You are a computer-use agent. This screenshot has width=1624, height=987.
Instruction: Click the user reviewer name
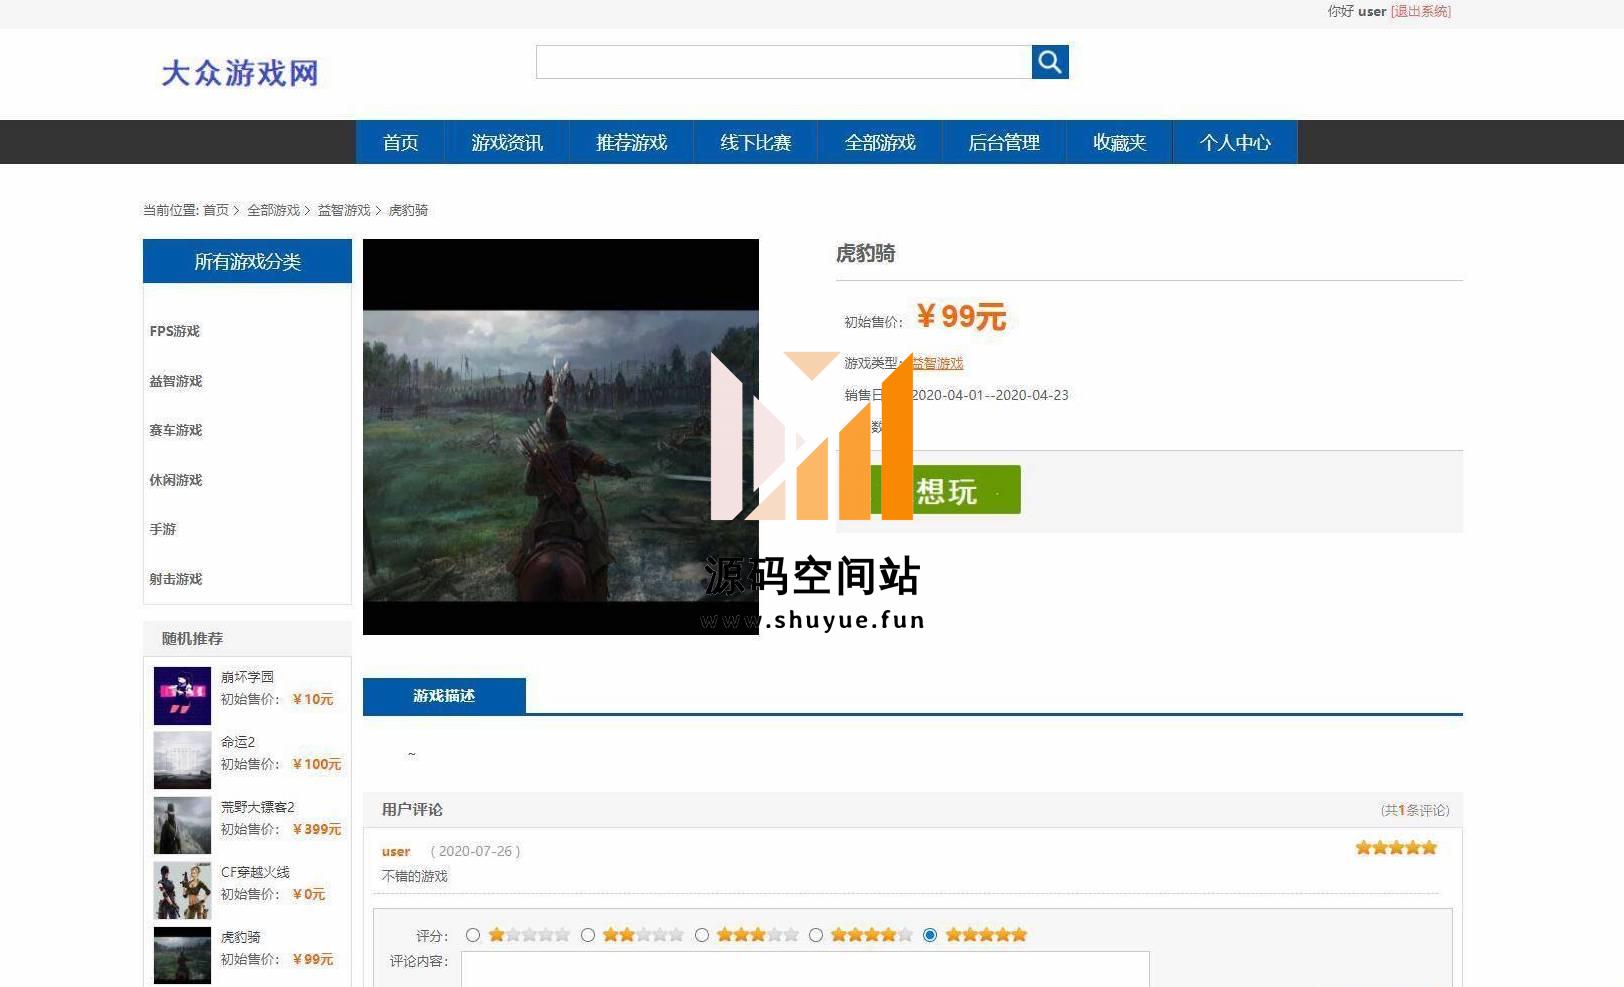(x=396, y=851)
